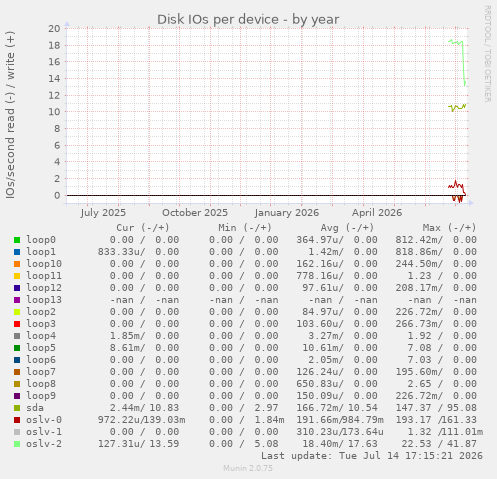Screen dimensions: 497x479
Task: Click the loop13 purple color swatch
Action: pos(17,300)
